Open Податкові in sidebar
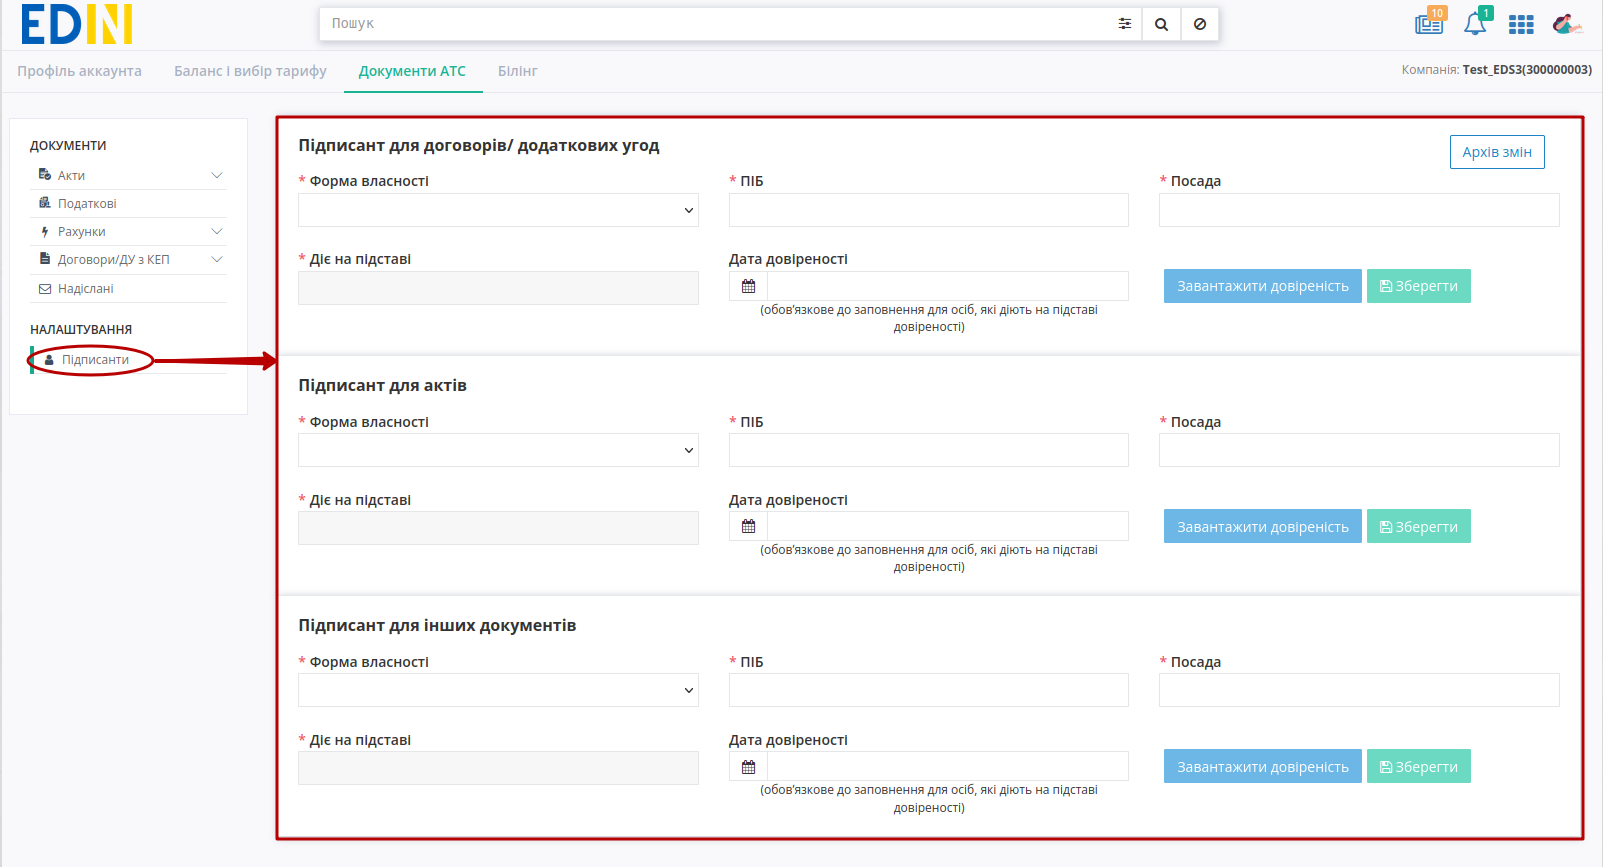Screen dimensions: 1603x867 [87, 203]
